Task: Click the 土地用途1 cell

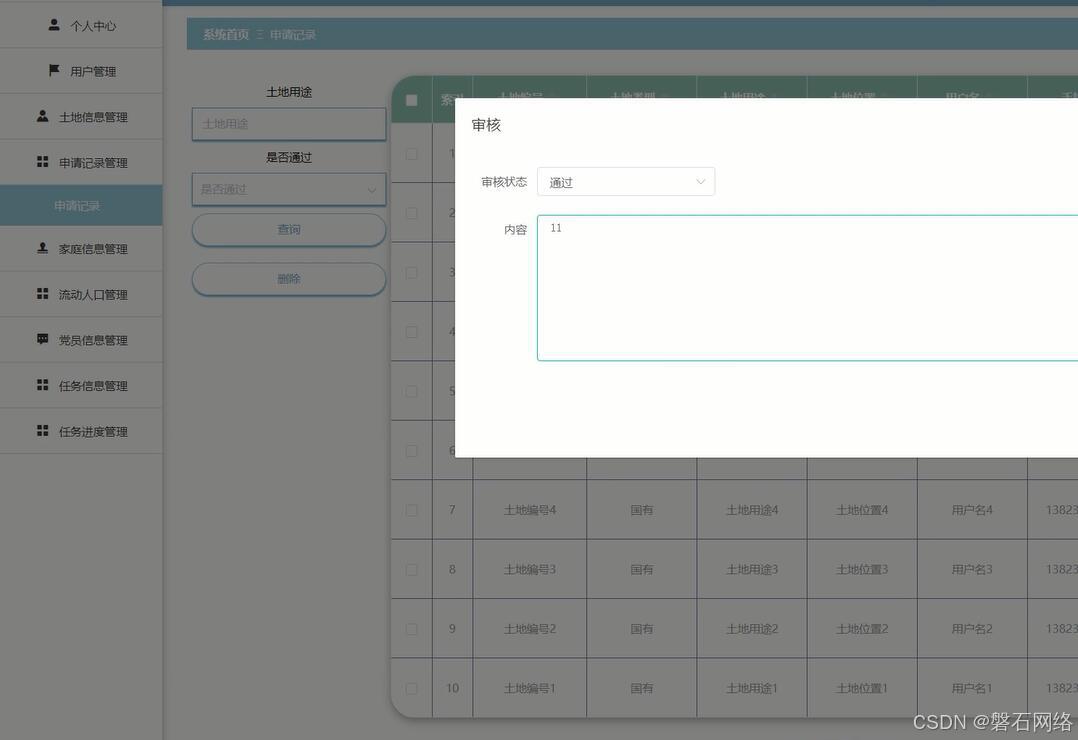Action: (x=752, y=688)
